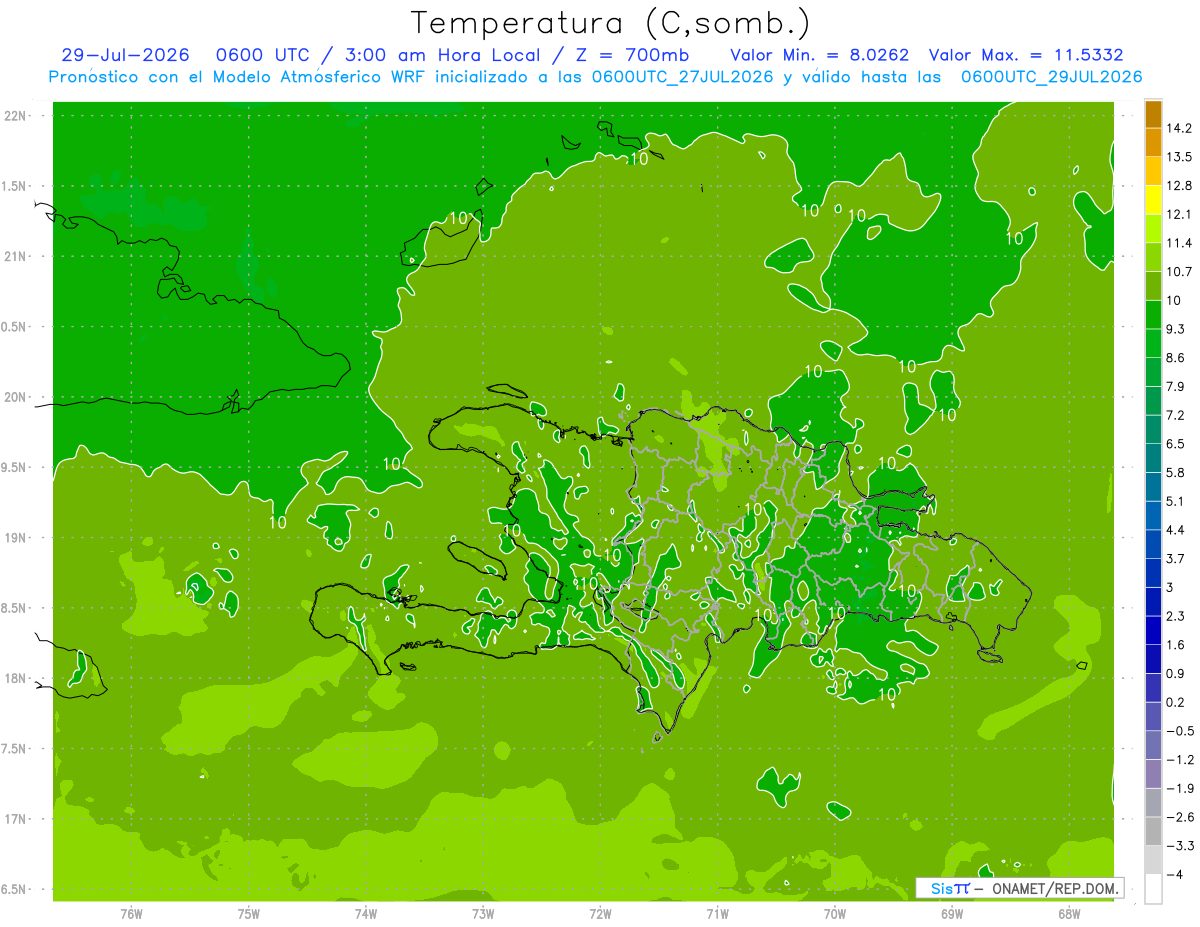Click the "12.1" value on color scale
The image size is (1200, 927).
(x=1178, y=214)
